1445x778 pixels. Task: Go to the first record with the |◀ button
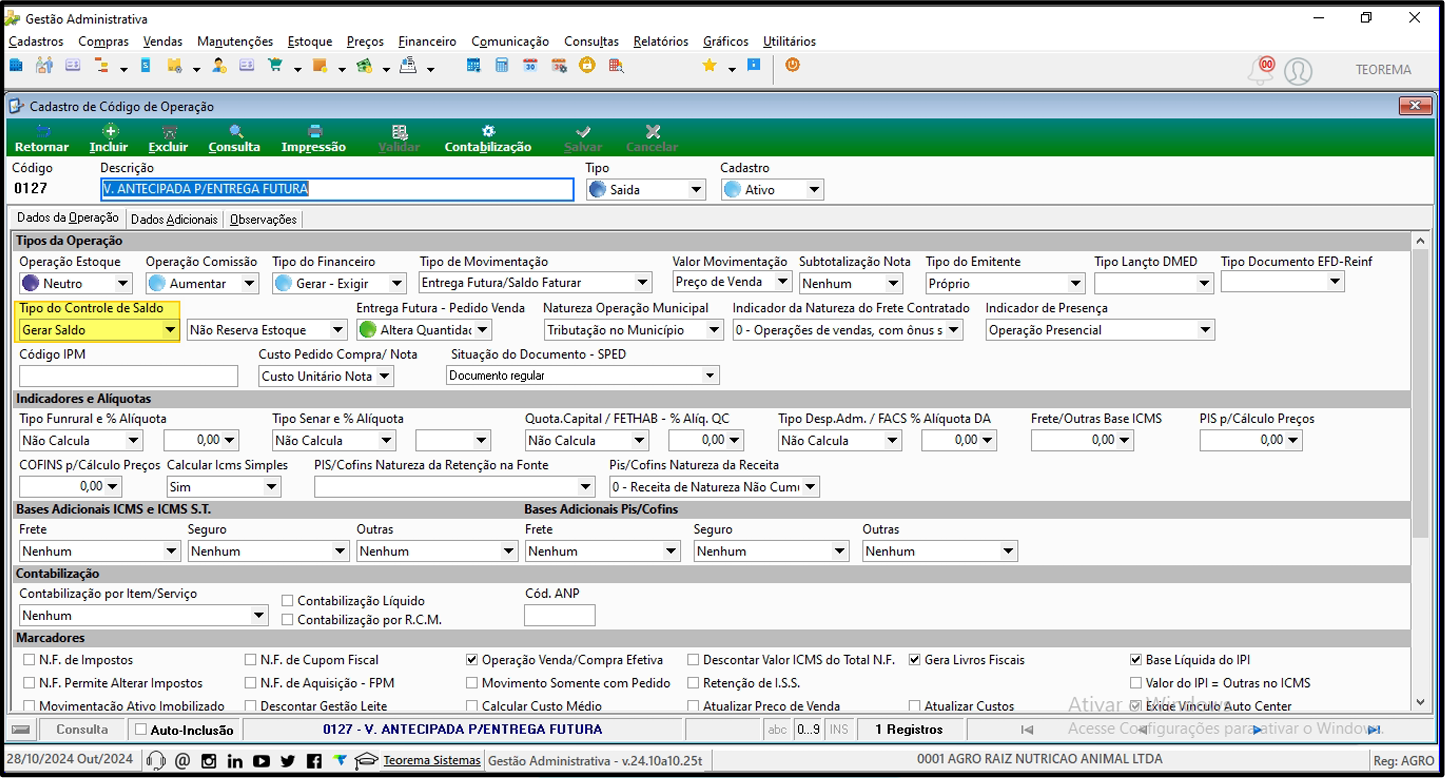(1027, 730)
